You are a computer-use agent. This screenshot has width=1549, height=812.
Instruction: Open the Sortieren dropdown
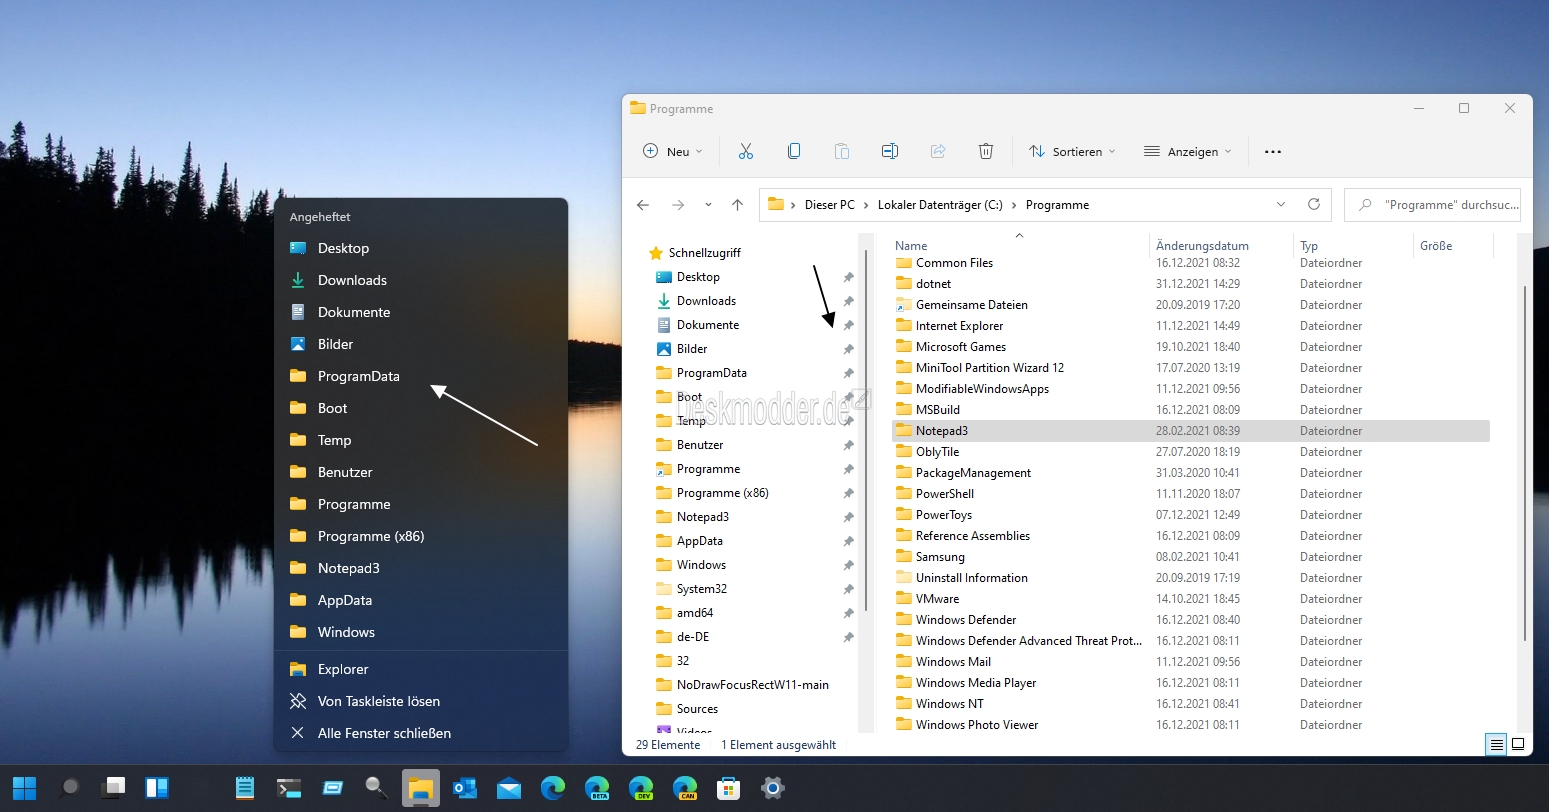tap(1072, 151)
